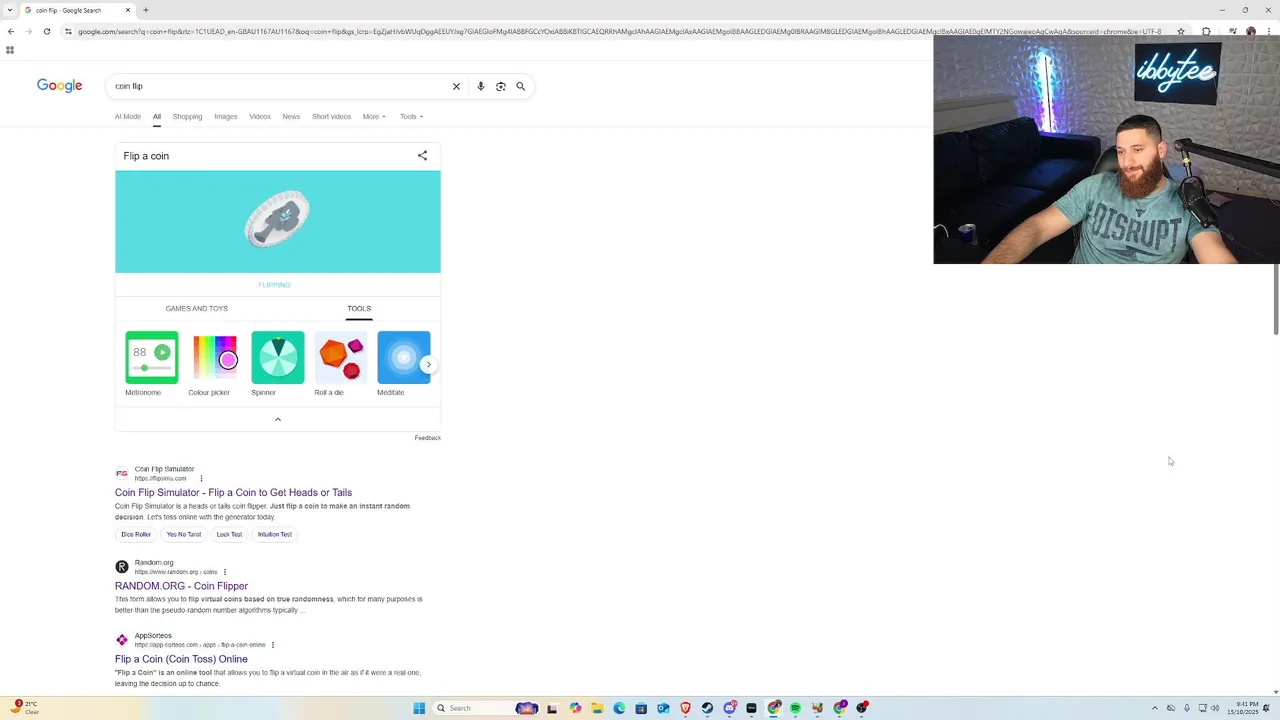This screenshot has width=1280, height=720.
Task: Close the coin flip browser tab
Action: coord(128,10)
